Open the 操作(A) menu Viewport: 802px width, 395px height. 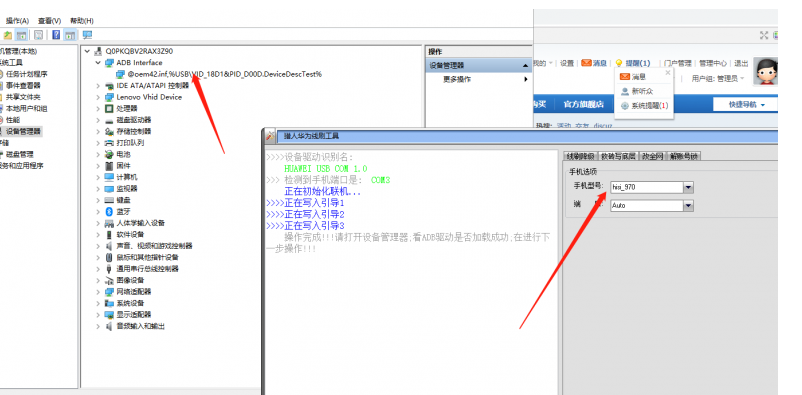point(17,21)
